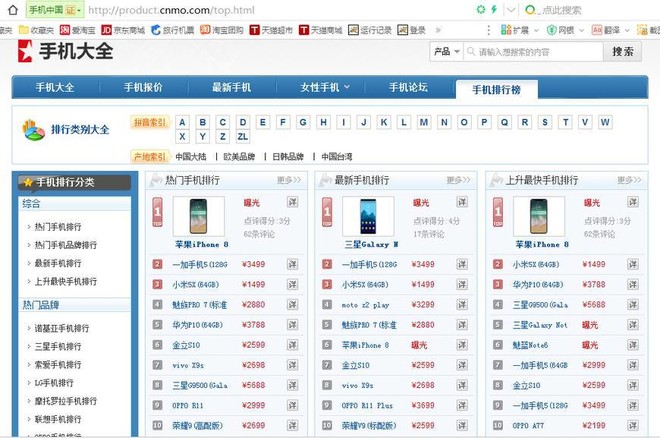Open OPPO R11 link in 热门手机排行
Viewport: 660px width, 438px height.
tap(188, 406)
